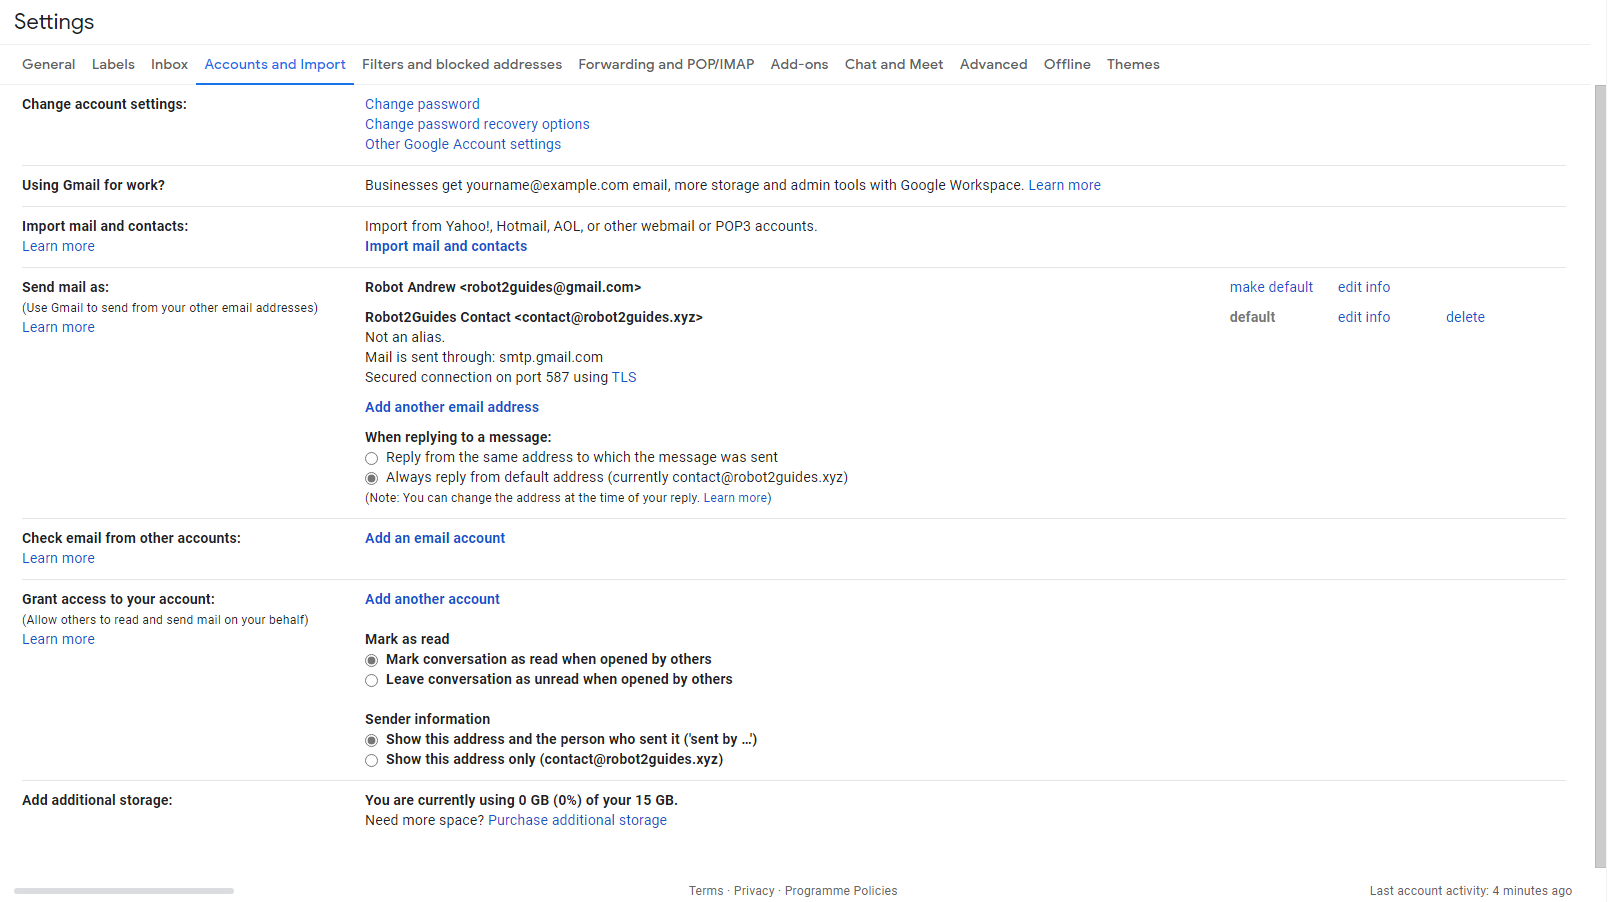Select 'Show this address only' radio button
This screenshot has height=902, width=1610.
coord(371,760)
